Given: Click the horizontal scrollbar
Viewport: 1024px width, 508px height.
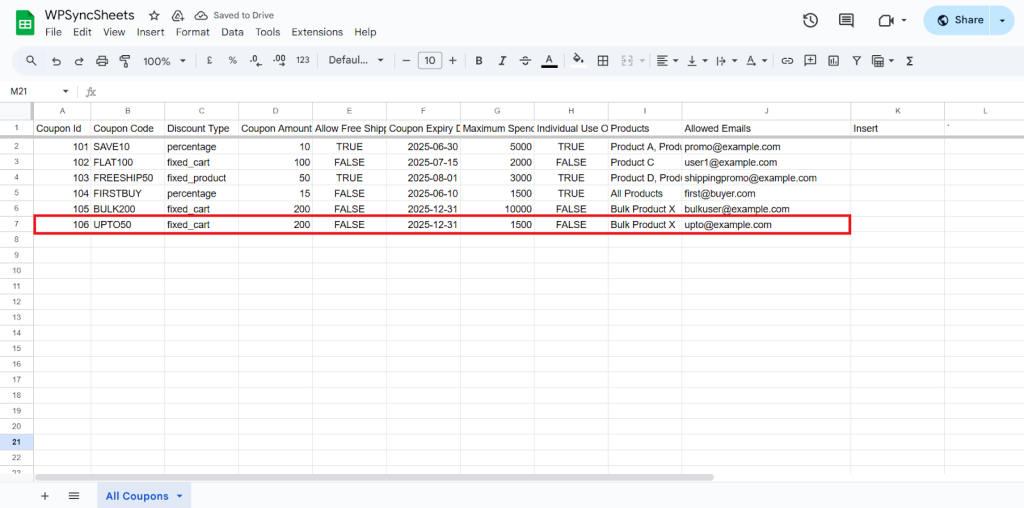Looking at the screenshot, I should click(x=374, y=477).
